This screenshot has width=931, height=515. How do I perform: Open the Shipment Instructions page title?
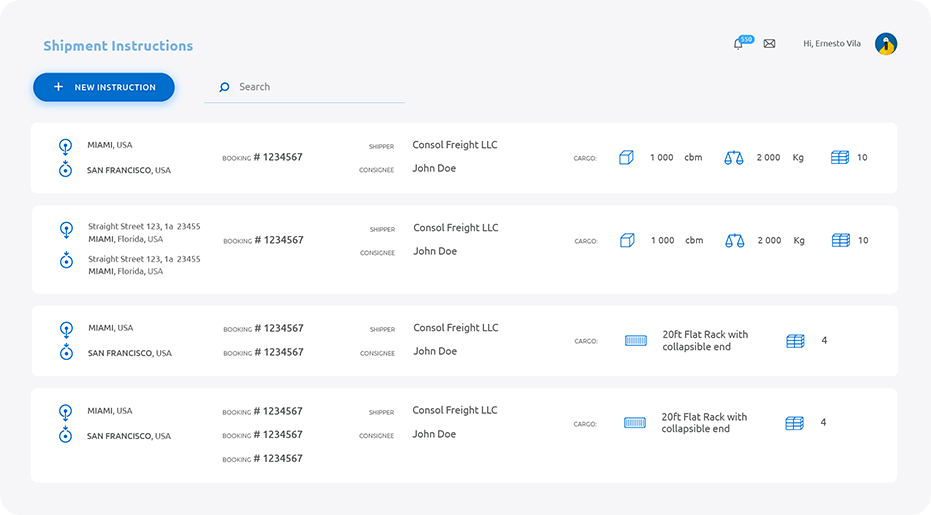tap(118, 46)
